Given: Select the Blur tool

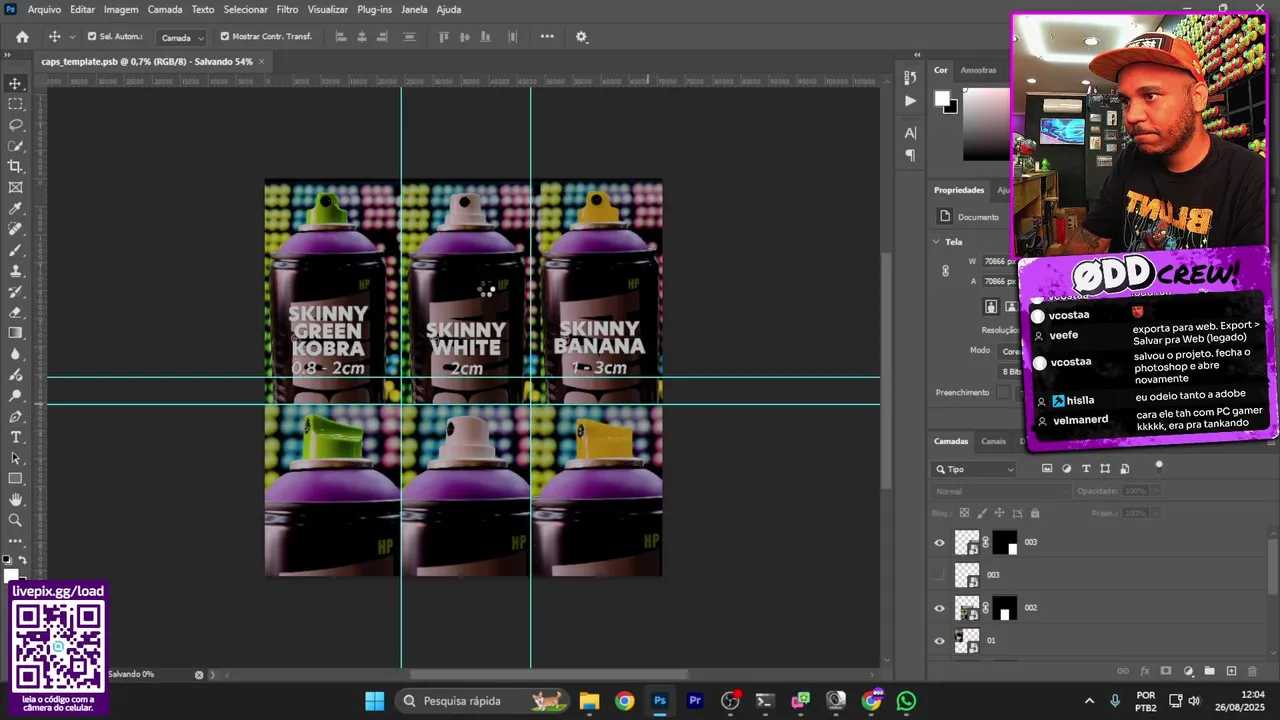Looking at the screenshot, I should (x=15, y=354).
